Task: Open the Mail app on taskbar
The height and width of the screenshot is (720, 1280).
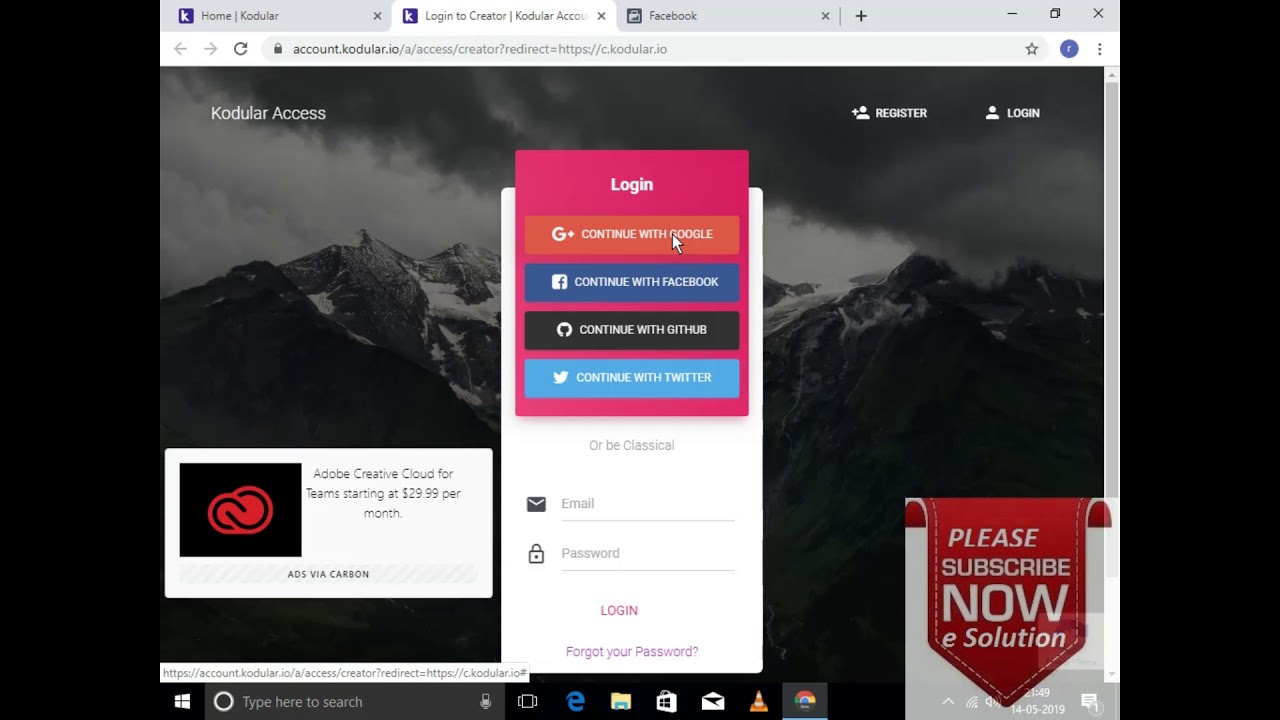Action: [713, 702]
